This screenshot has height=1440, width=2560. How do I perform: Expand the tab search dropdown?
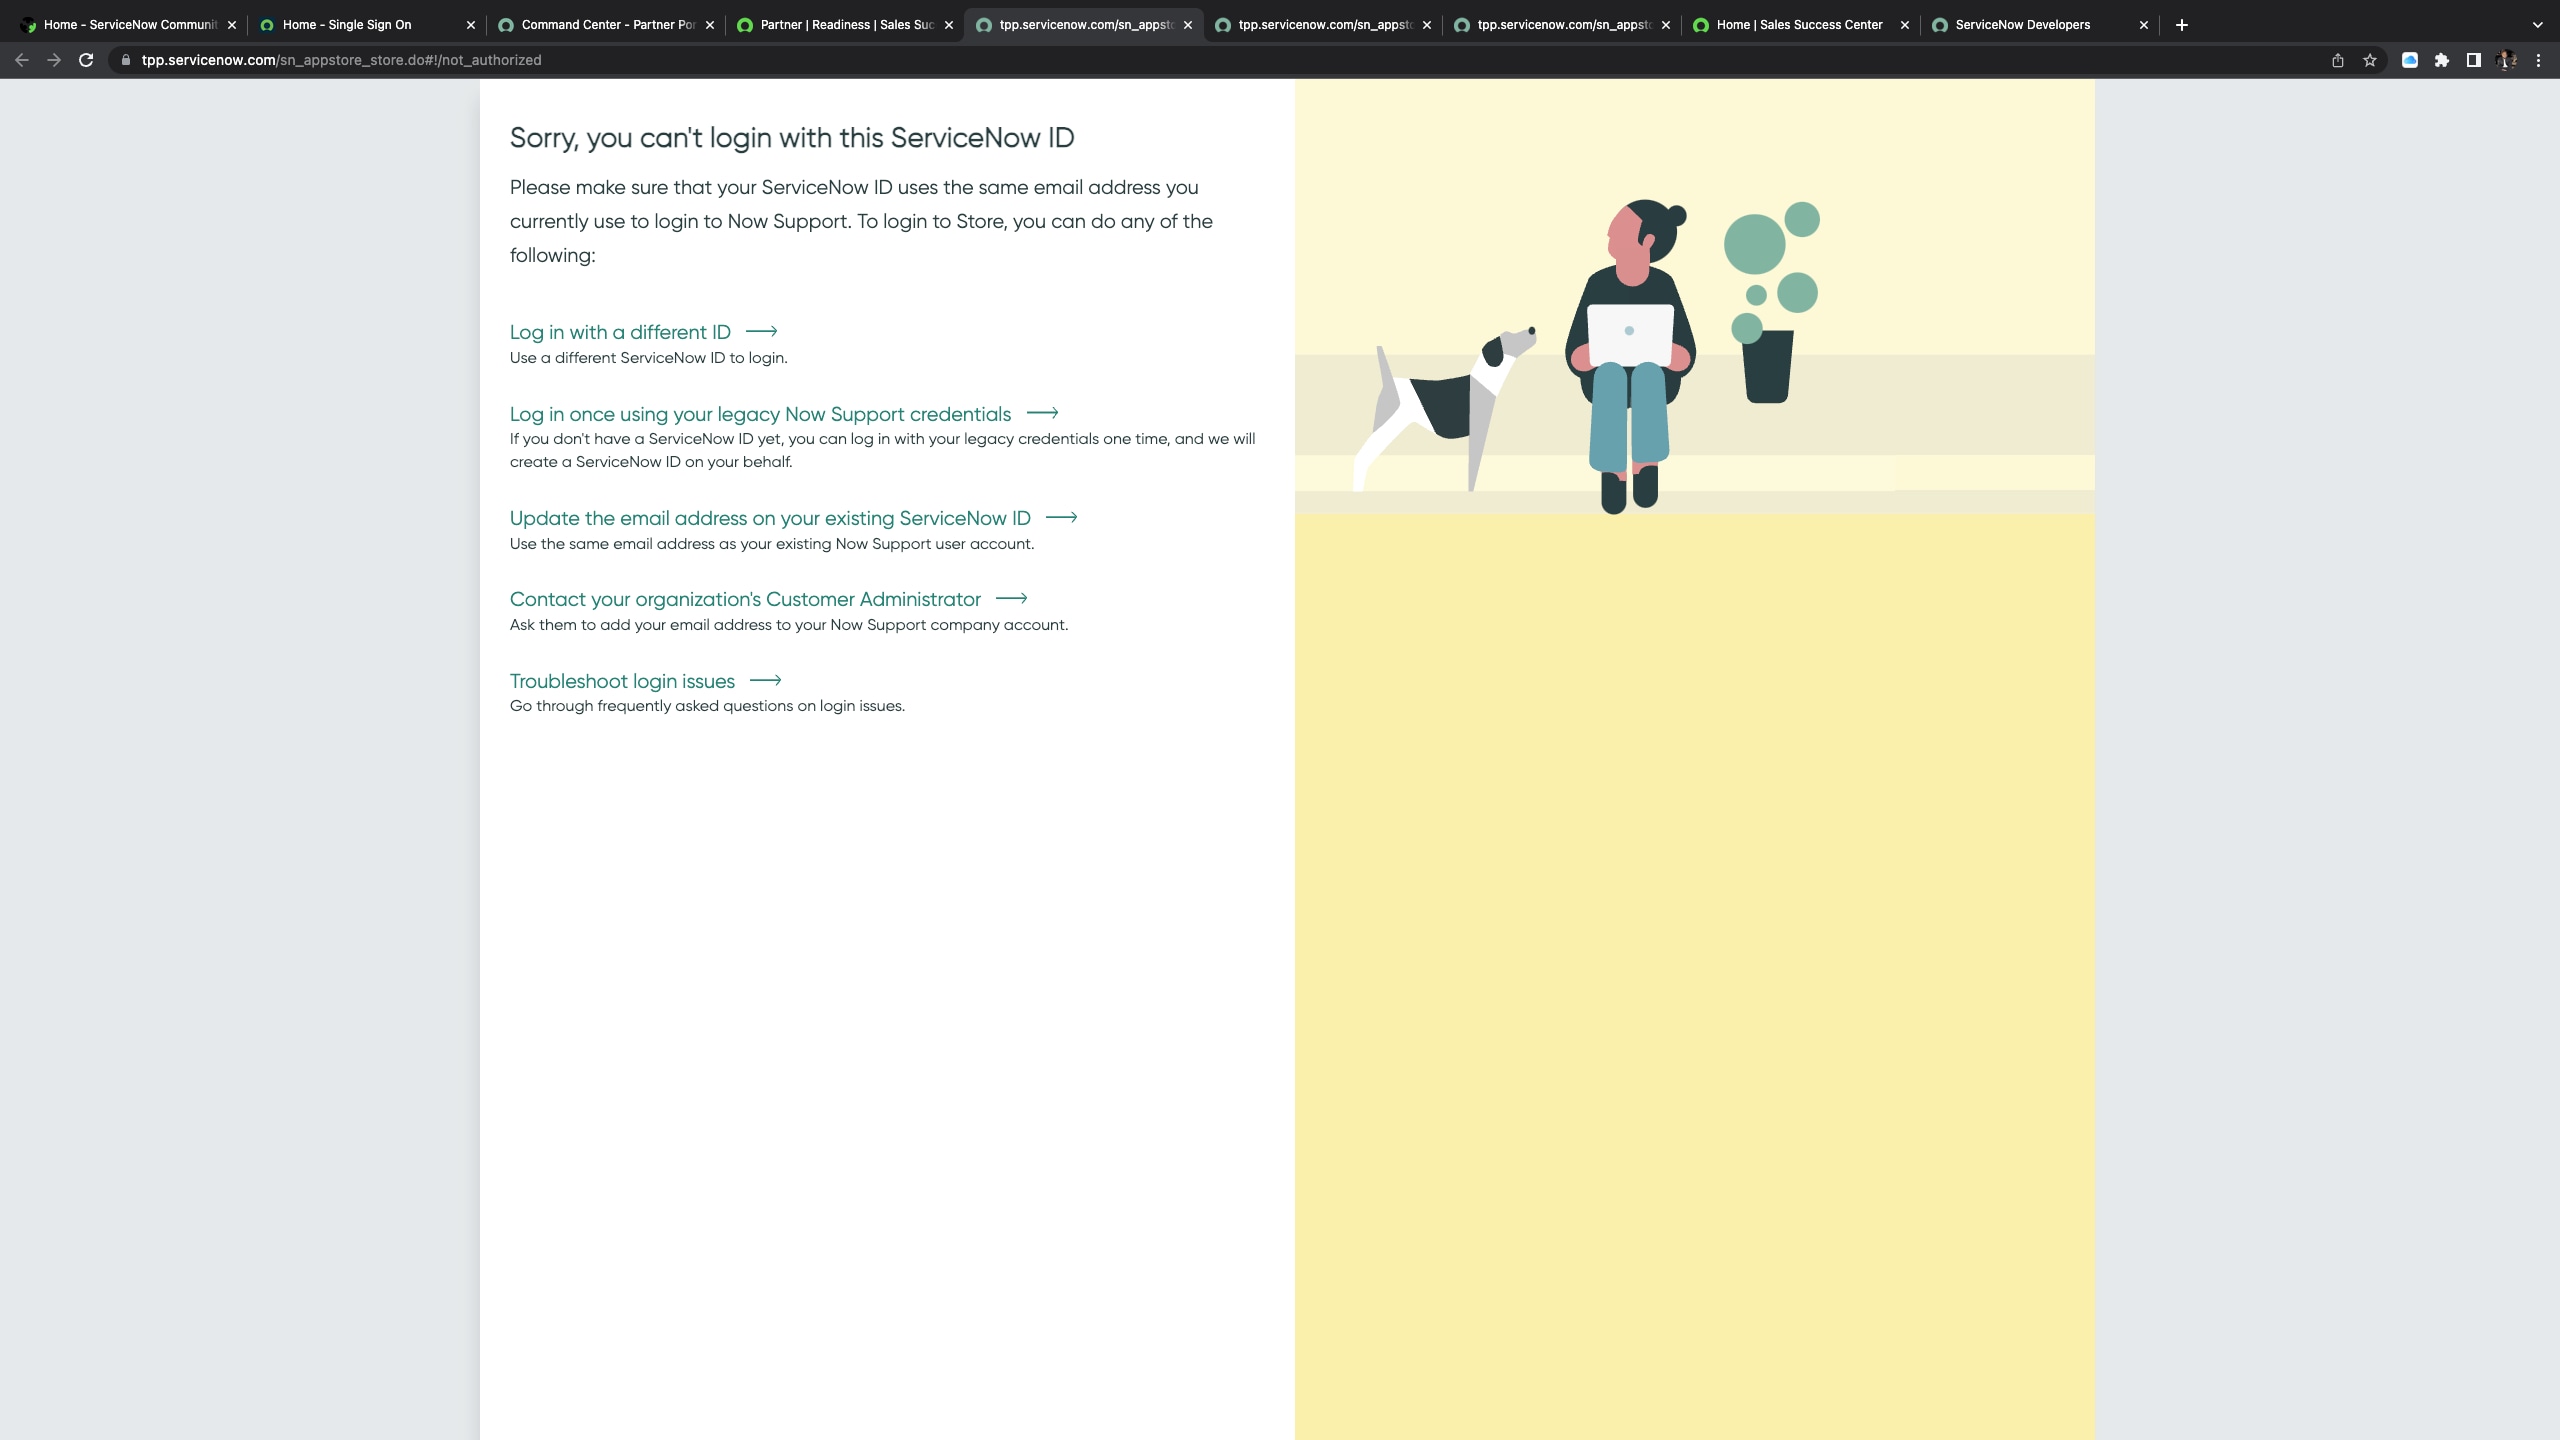pyautogui.click(x=2538, y=25)
